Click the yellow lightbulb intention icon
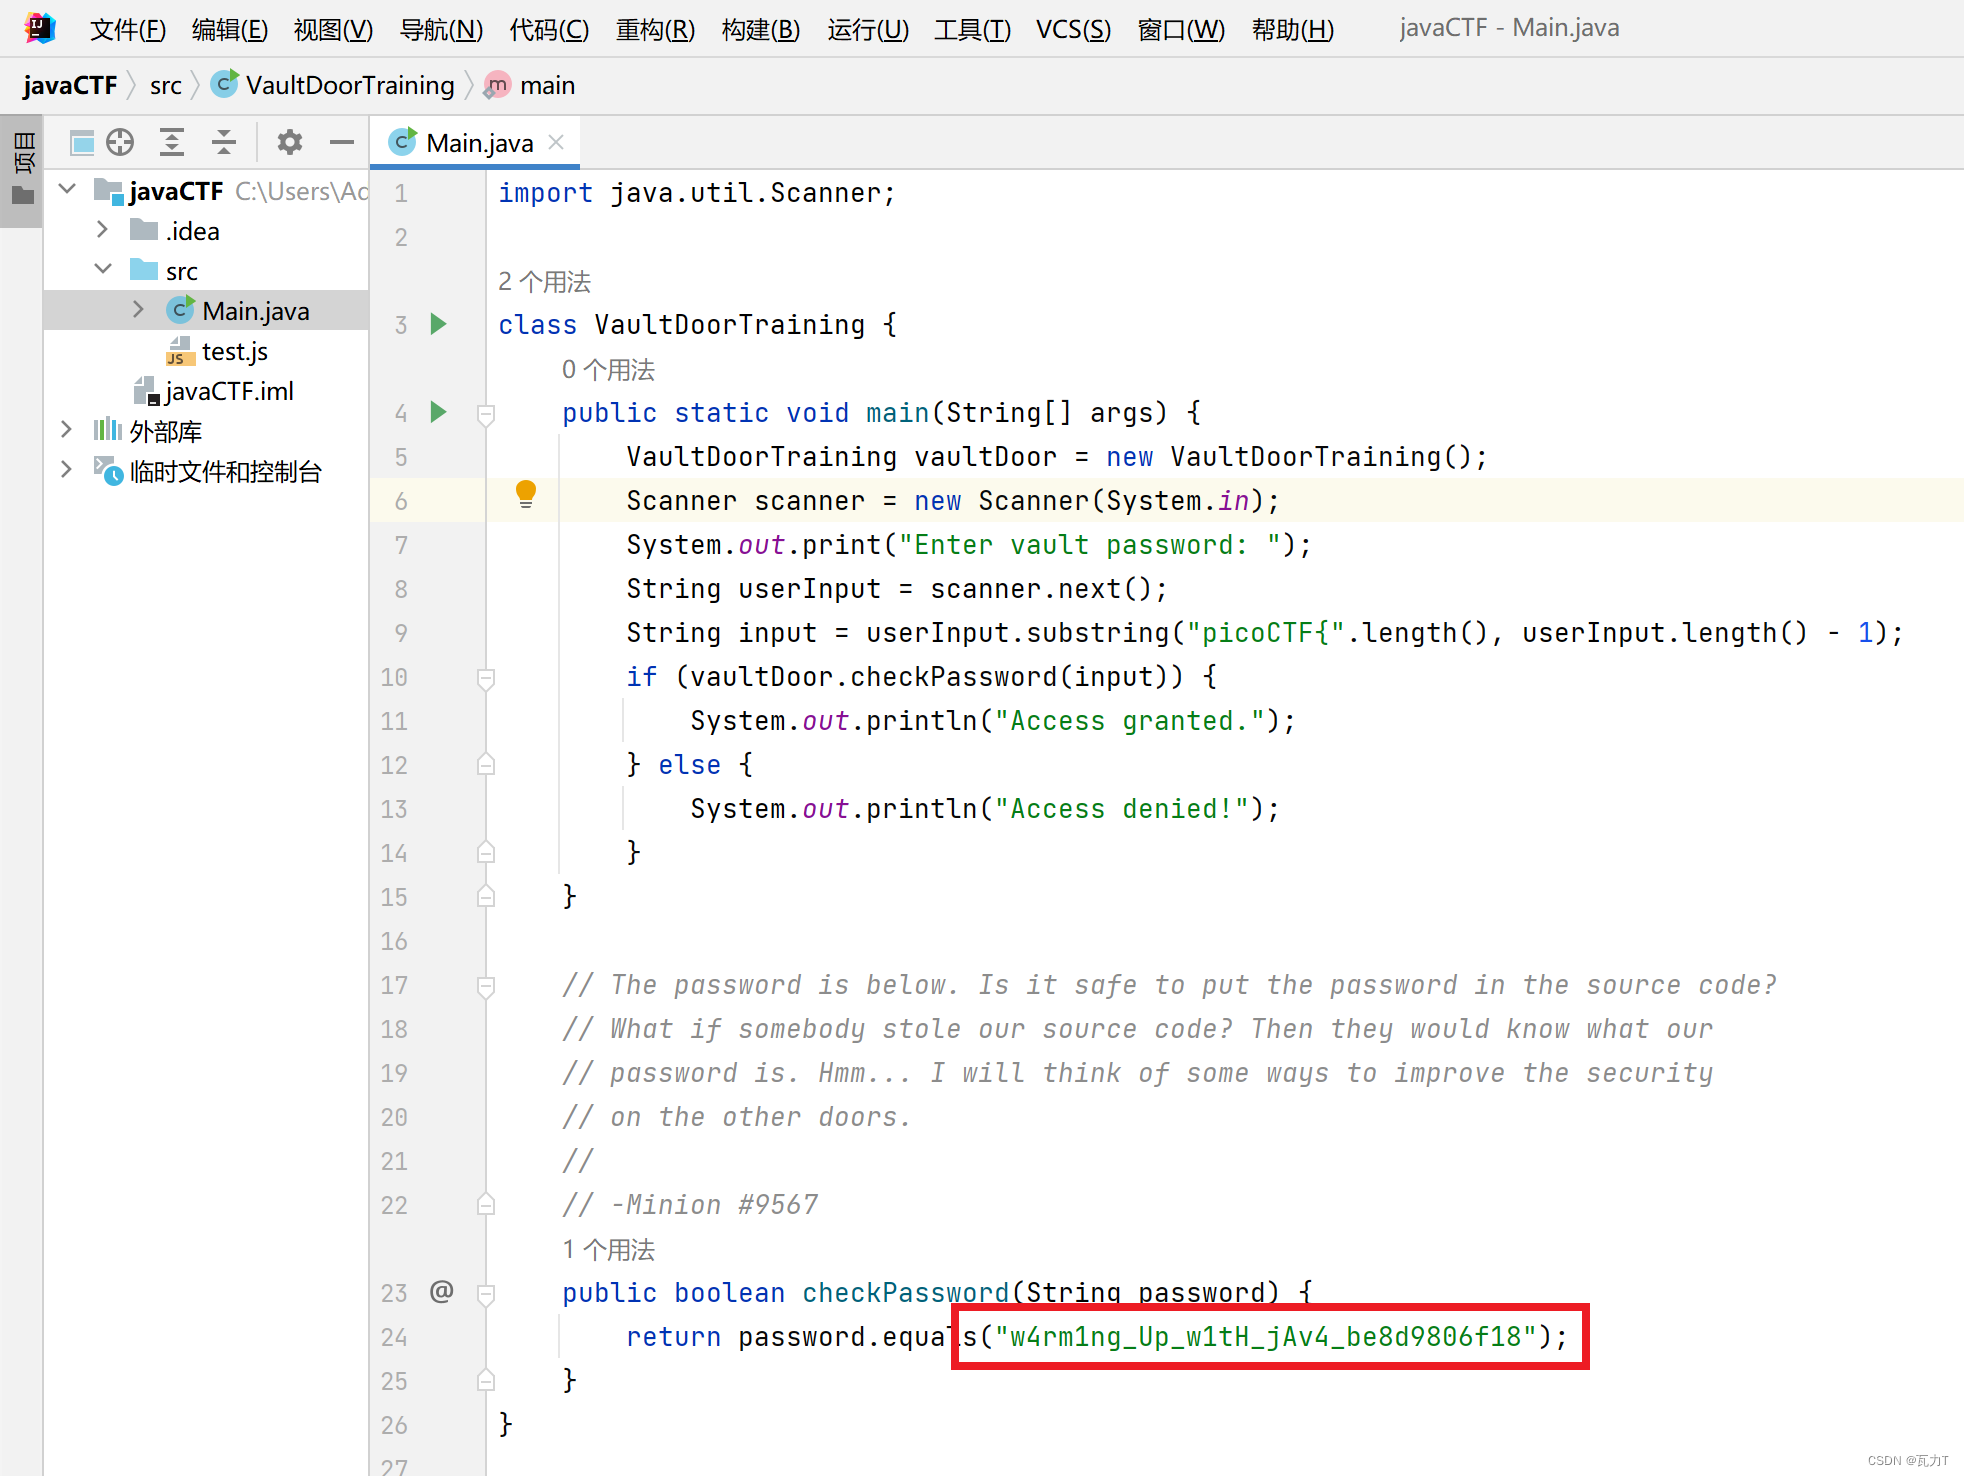 tap(525, 493)
